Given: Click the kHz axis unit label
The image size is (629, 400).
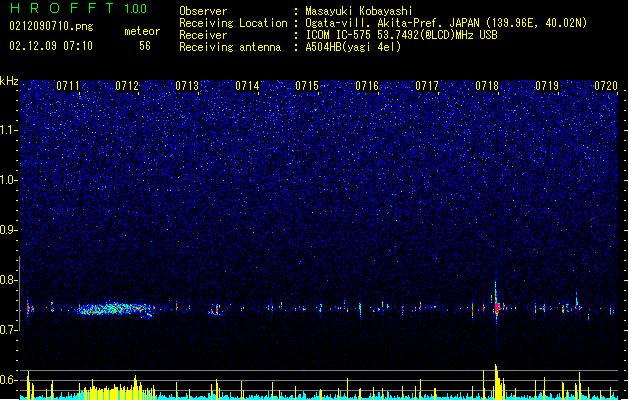Looking at the screenshot, I should pyautogui.click(x=9, y=81).
